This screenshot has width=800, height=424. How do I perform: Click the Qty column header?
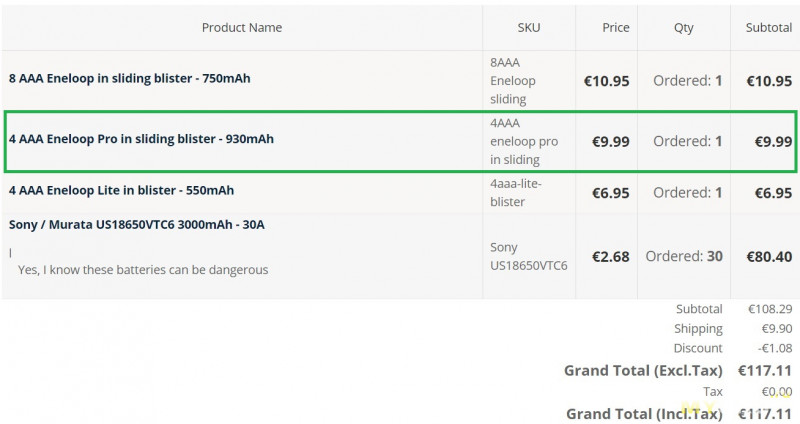click(x=684, y=28)
